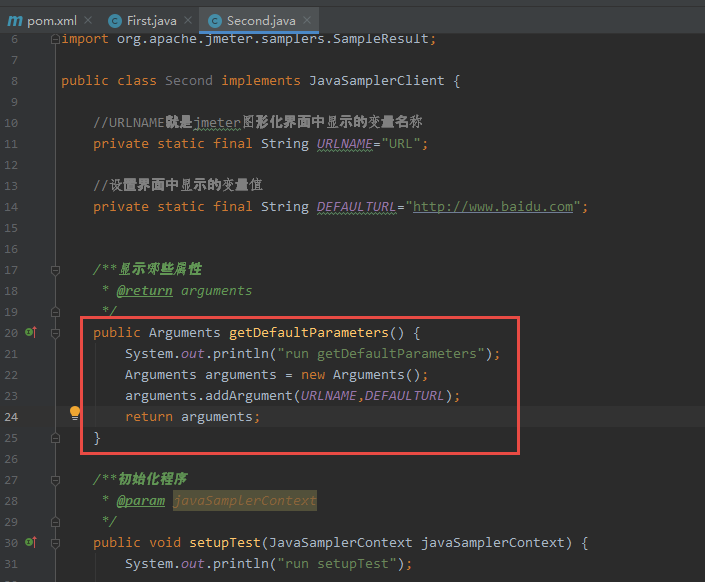Collapse the Javadoc comment starting on line 27
The height and width of the screenshot is (582, 705).
[x=53, y=479]
